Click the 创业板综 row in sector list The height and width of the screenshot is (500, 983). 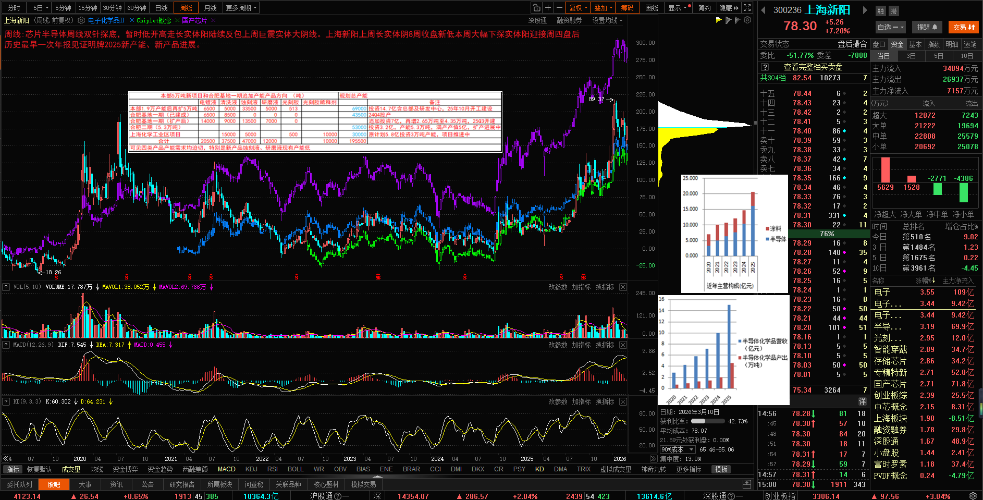[925, 395]
